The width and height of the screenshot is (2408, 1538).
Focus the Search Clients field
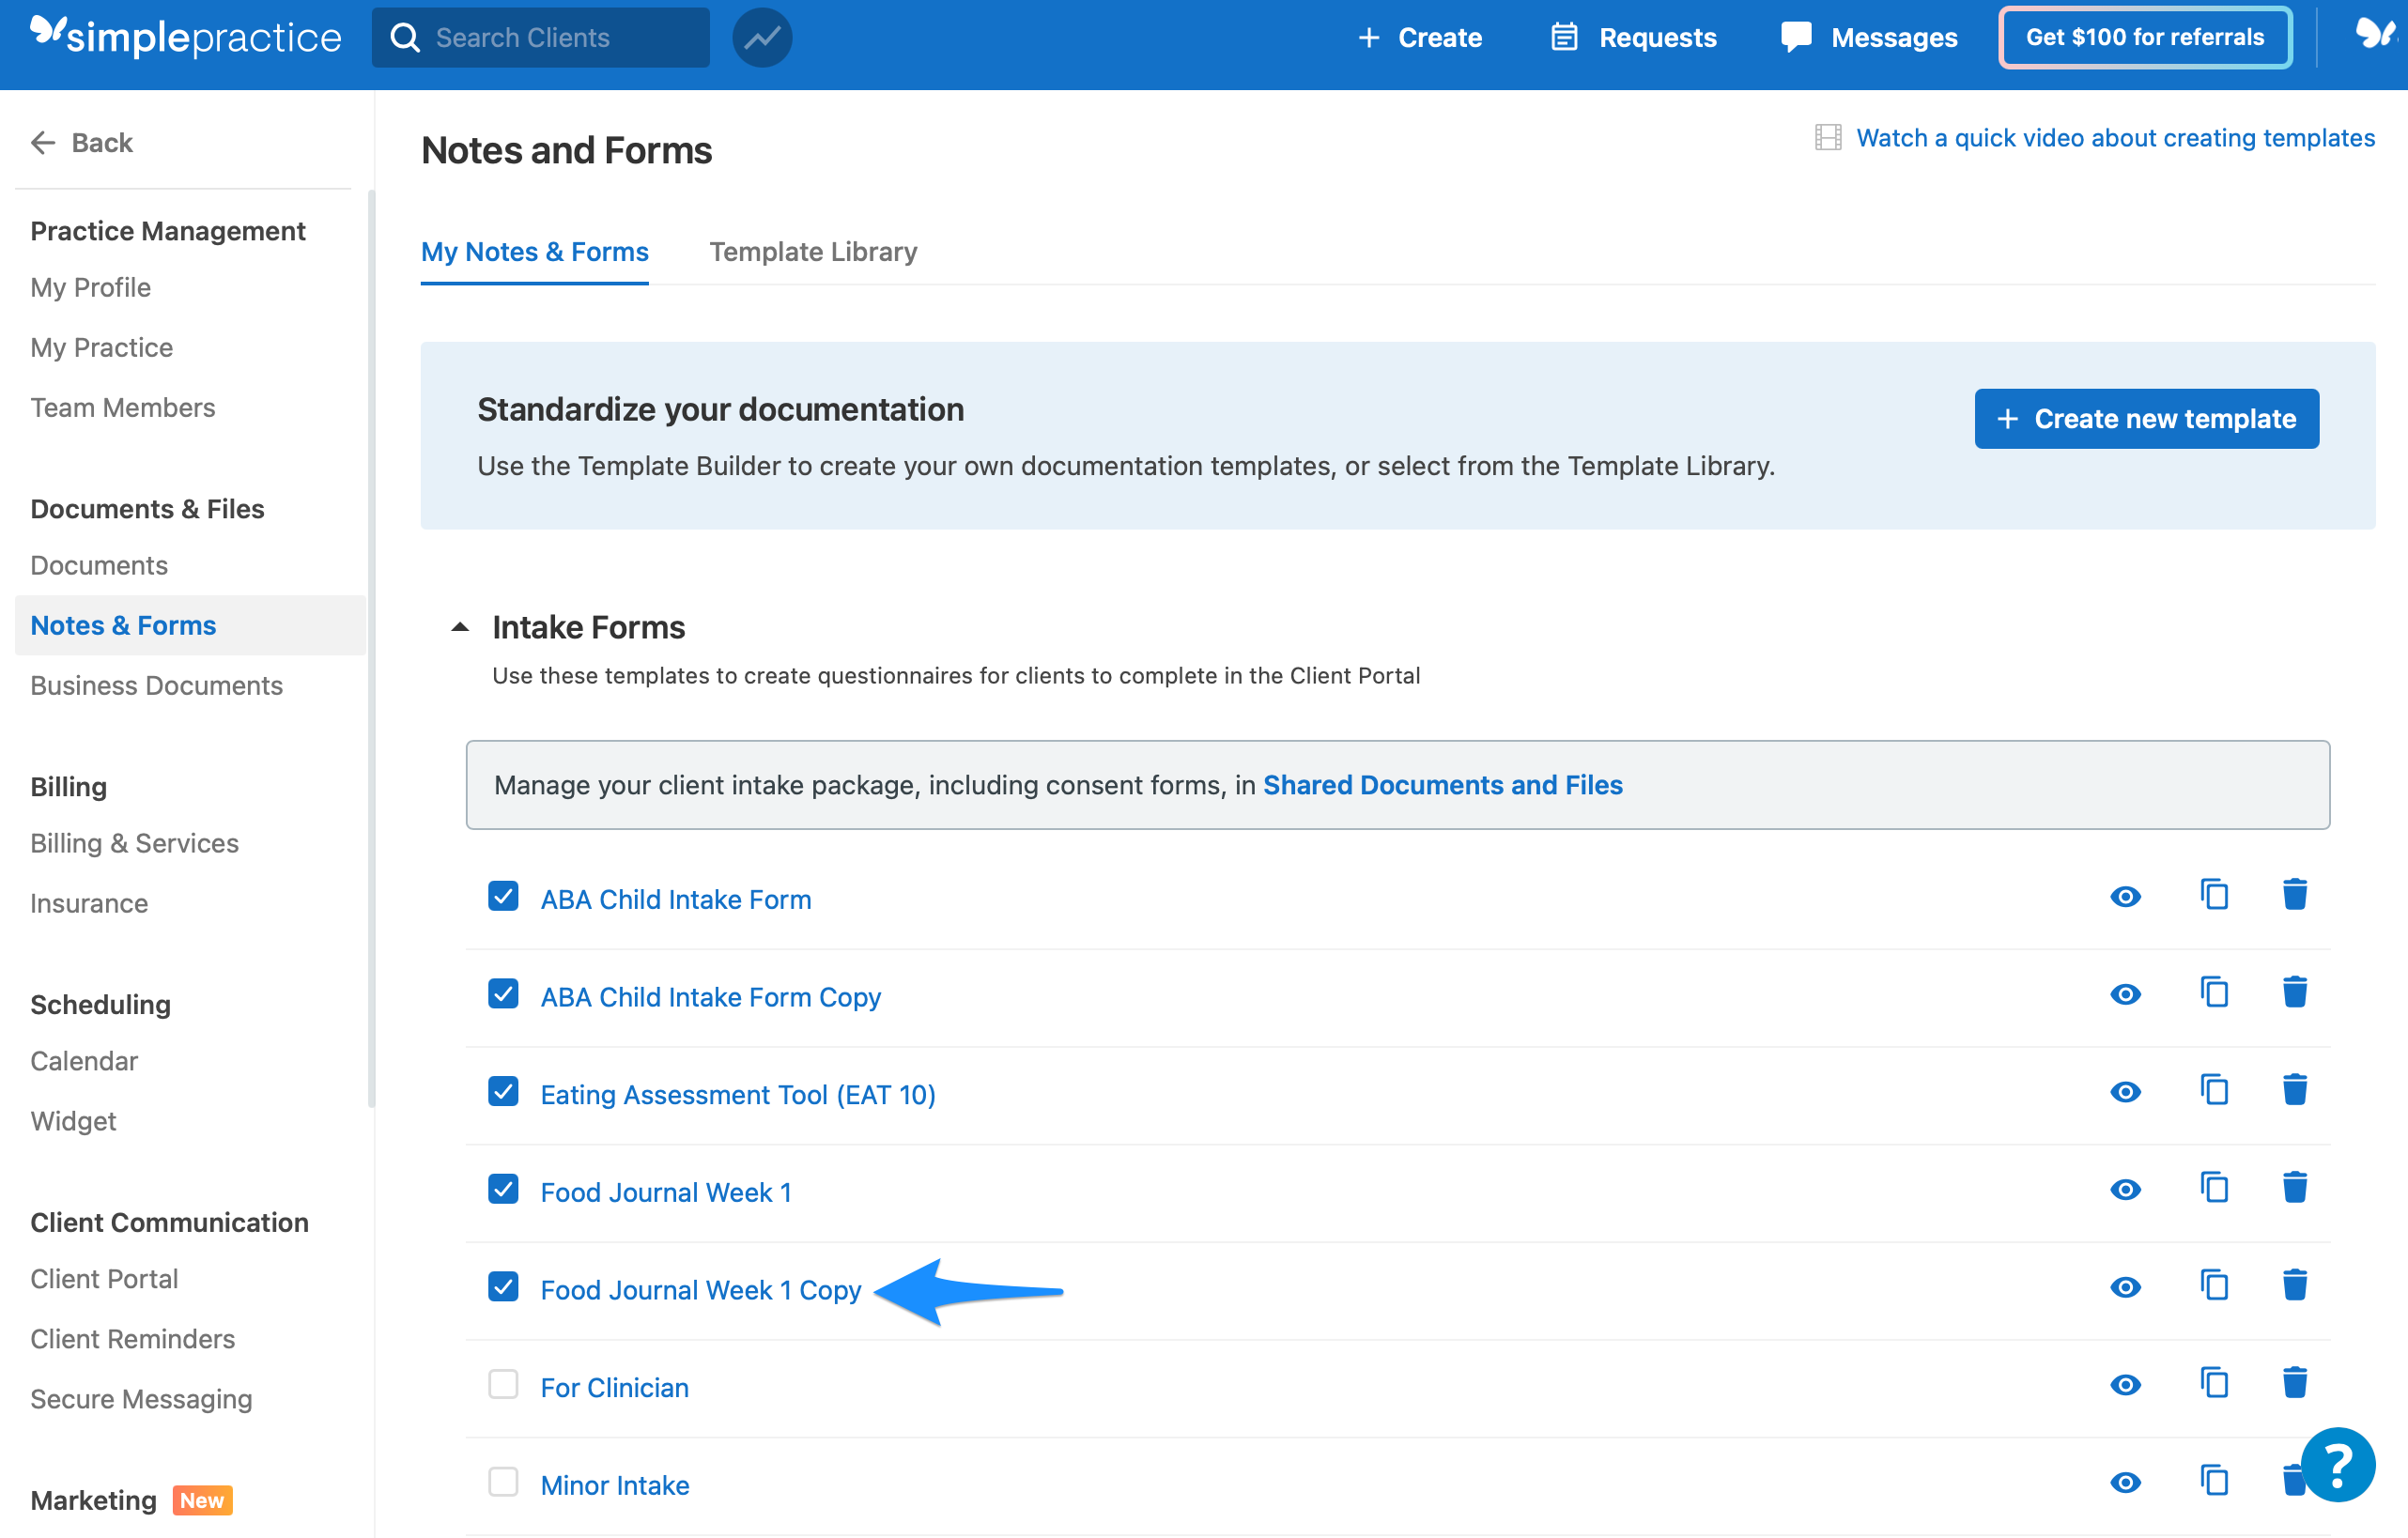tap(541, 38)
